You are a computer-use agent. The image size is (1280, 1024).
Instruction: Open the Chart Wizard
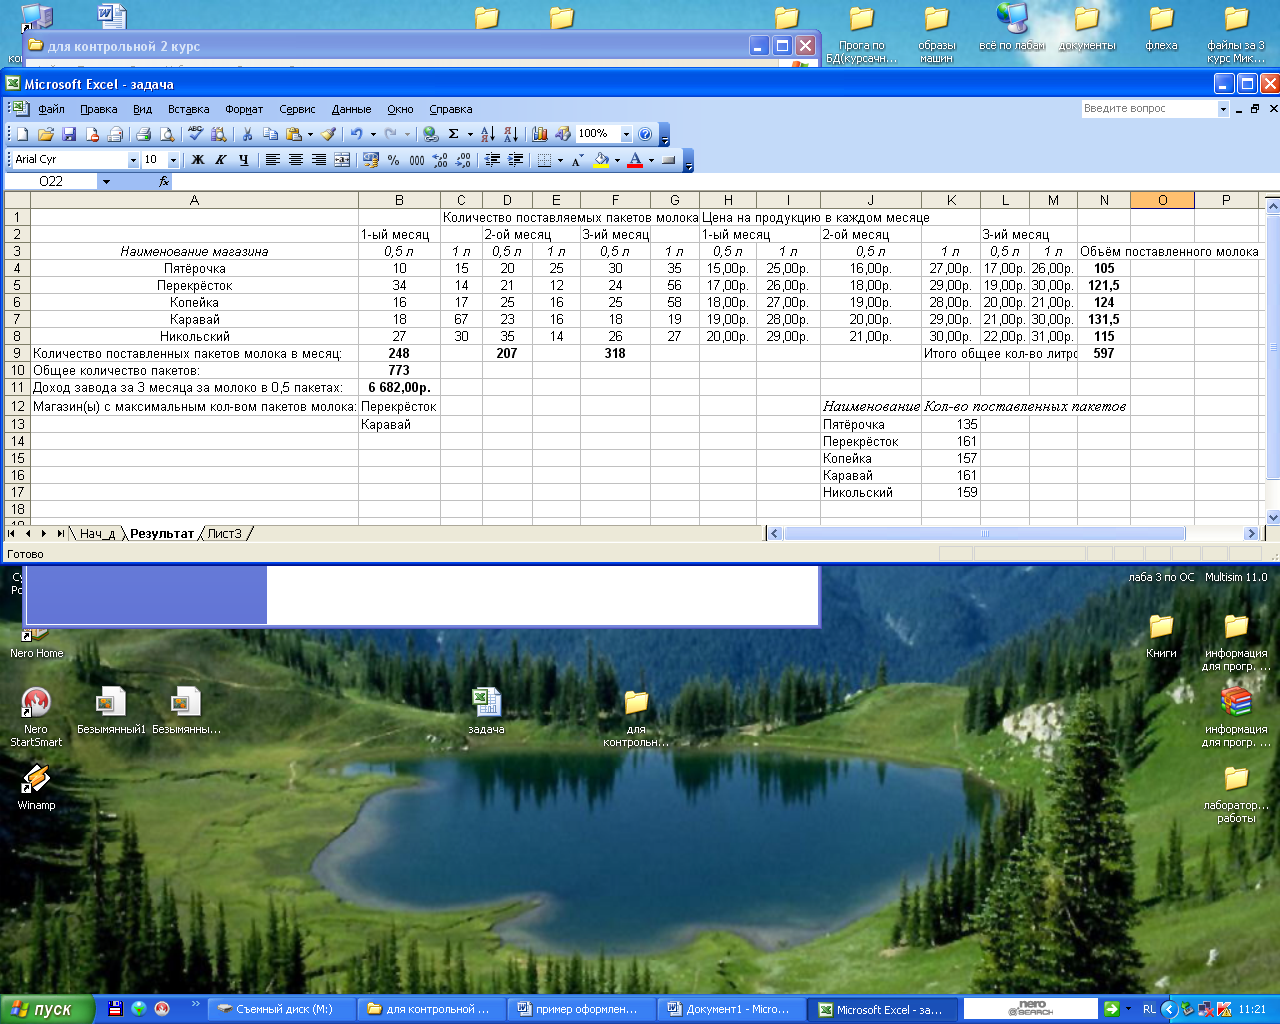point(540,134)
